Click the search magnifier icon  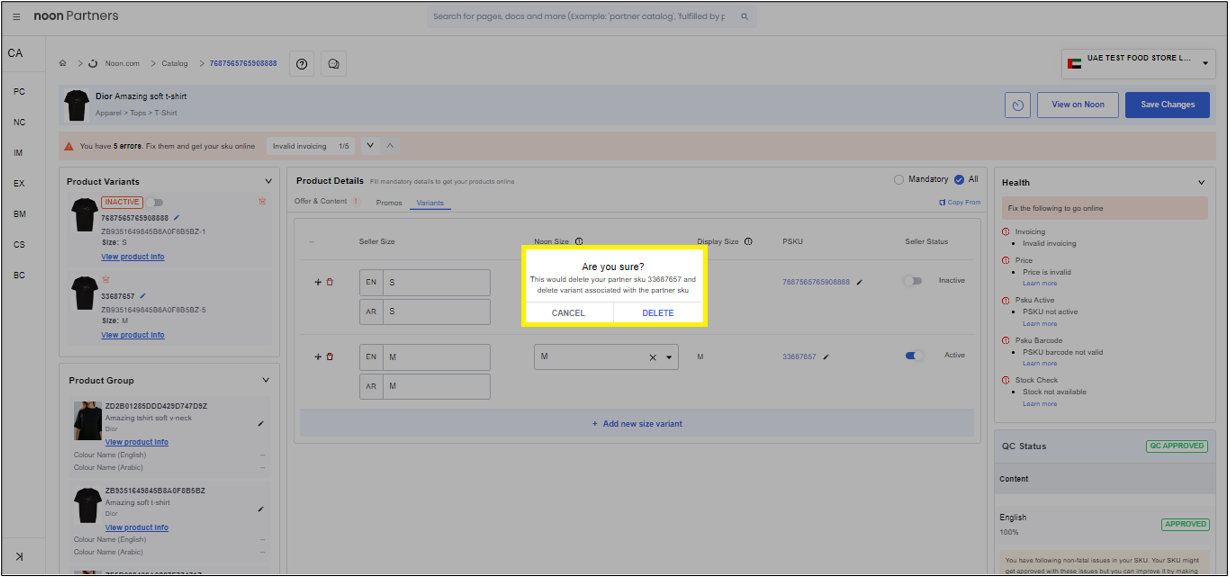tap(744, 17)
